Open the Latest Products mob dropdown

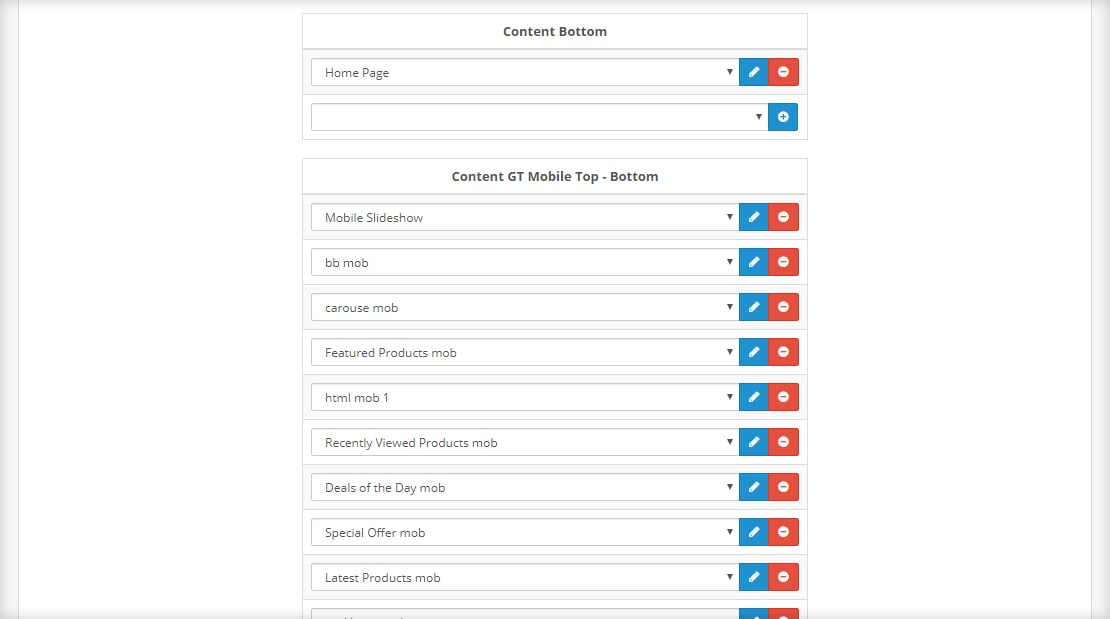pyautogui.click(x=525, y=577)
